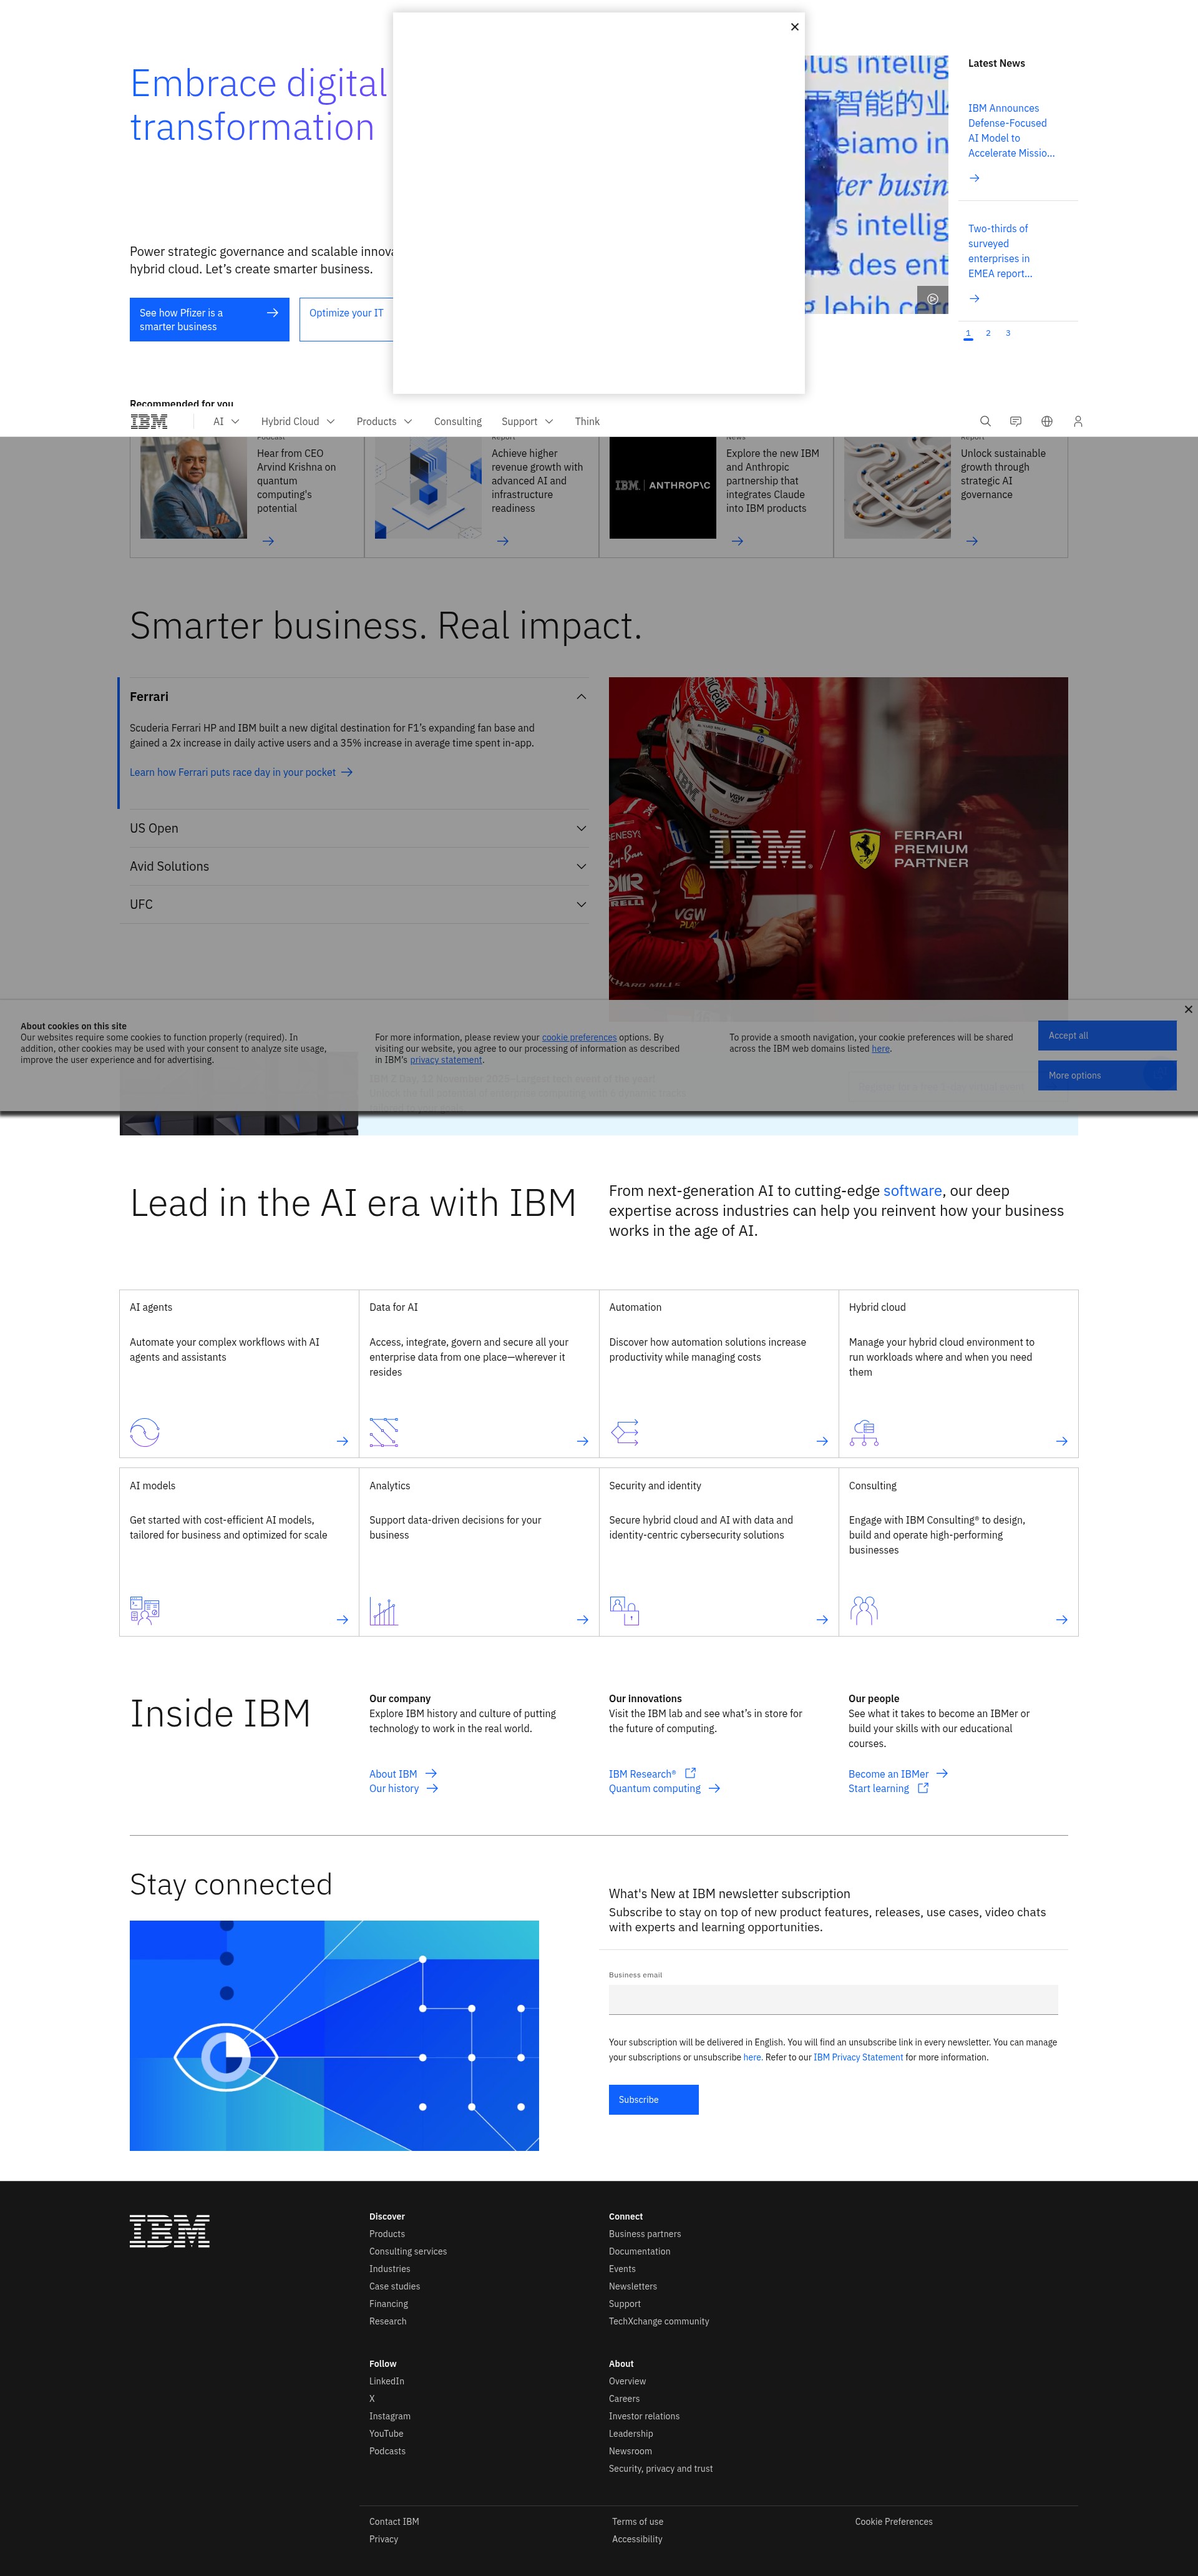Go to Latest News page 2
Screen dimensions: 1198x2576
pos(988,333)
